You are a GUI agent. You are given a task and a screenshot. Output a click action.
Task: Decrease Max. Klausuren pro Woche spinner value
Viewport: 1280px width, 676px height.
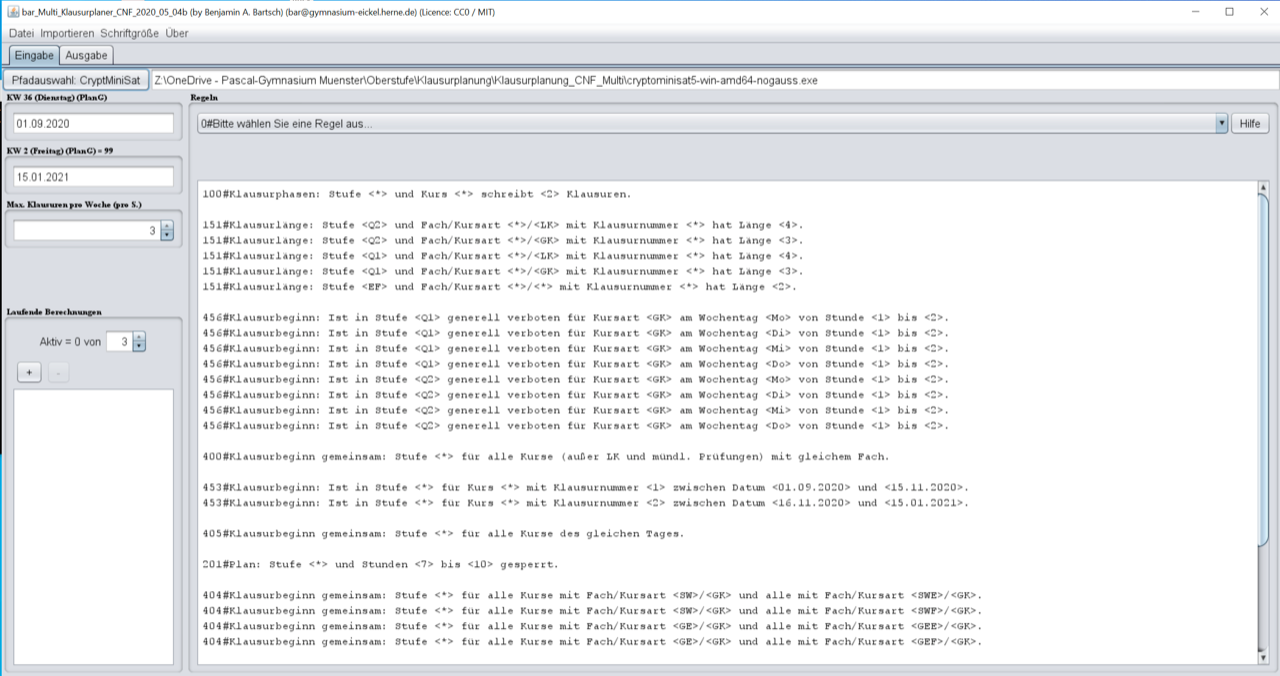tap(166, 236)
